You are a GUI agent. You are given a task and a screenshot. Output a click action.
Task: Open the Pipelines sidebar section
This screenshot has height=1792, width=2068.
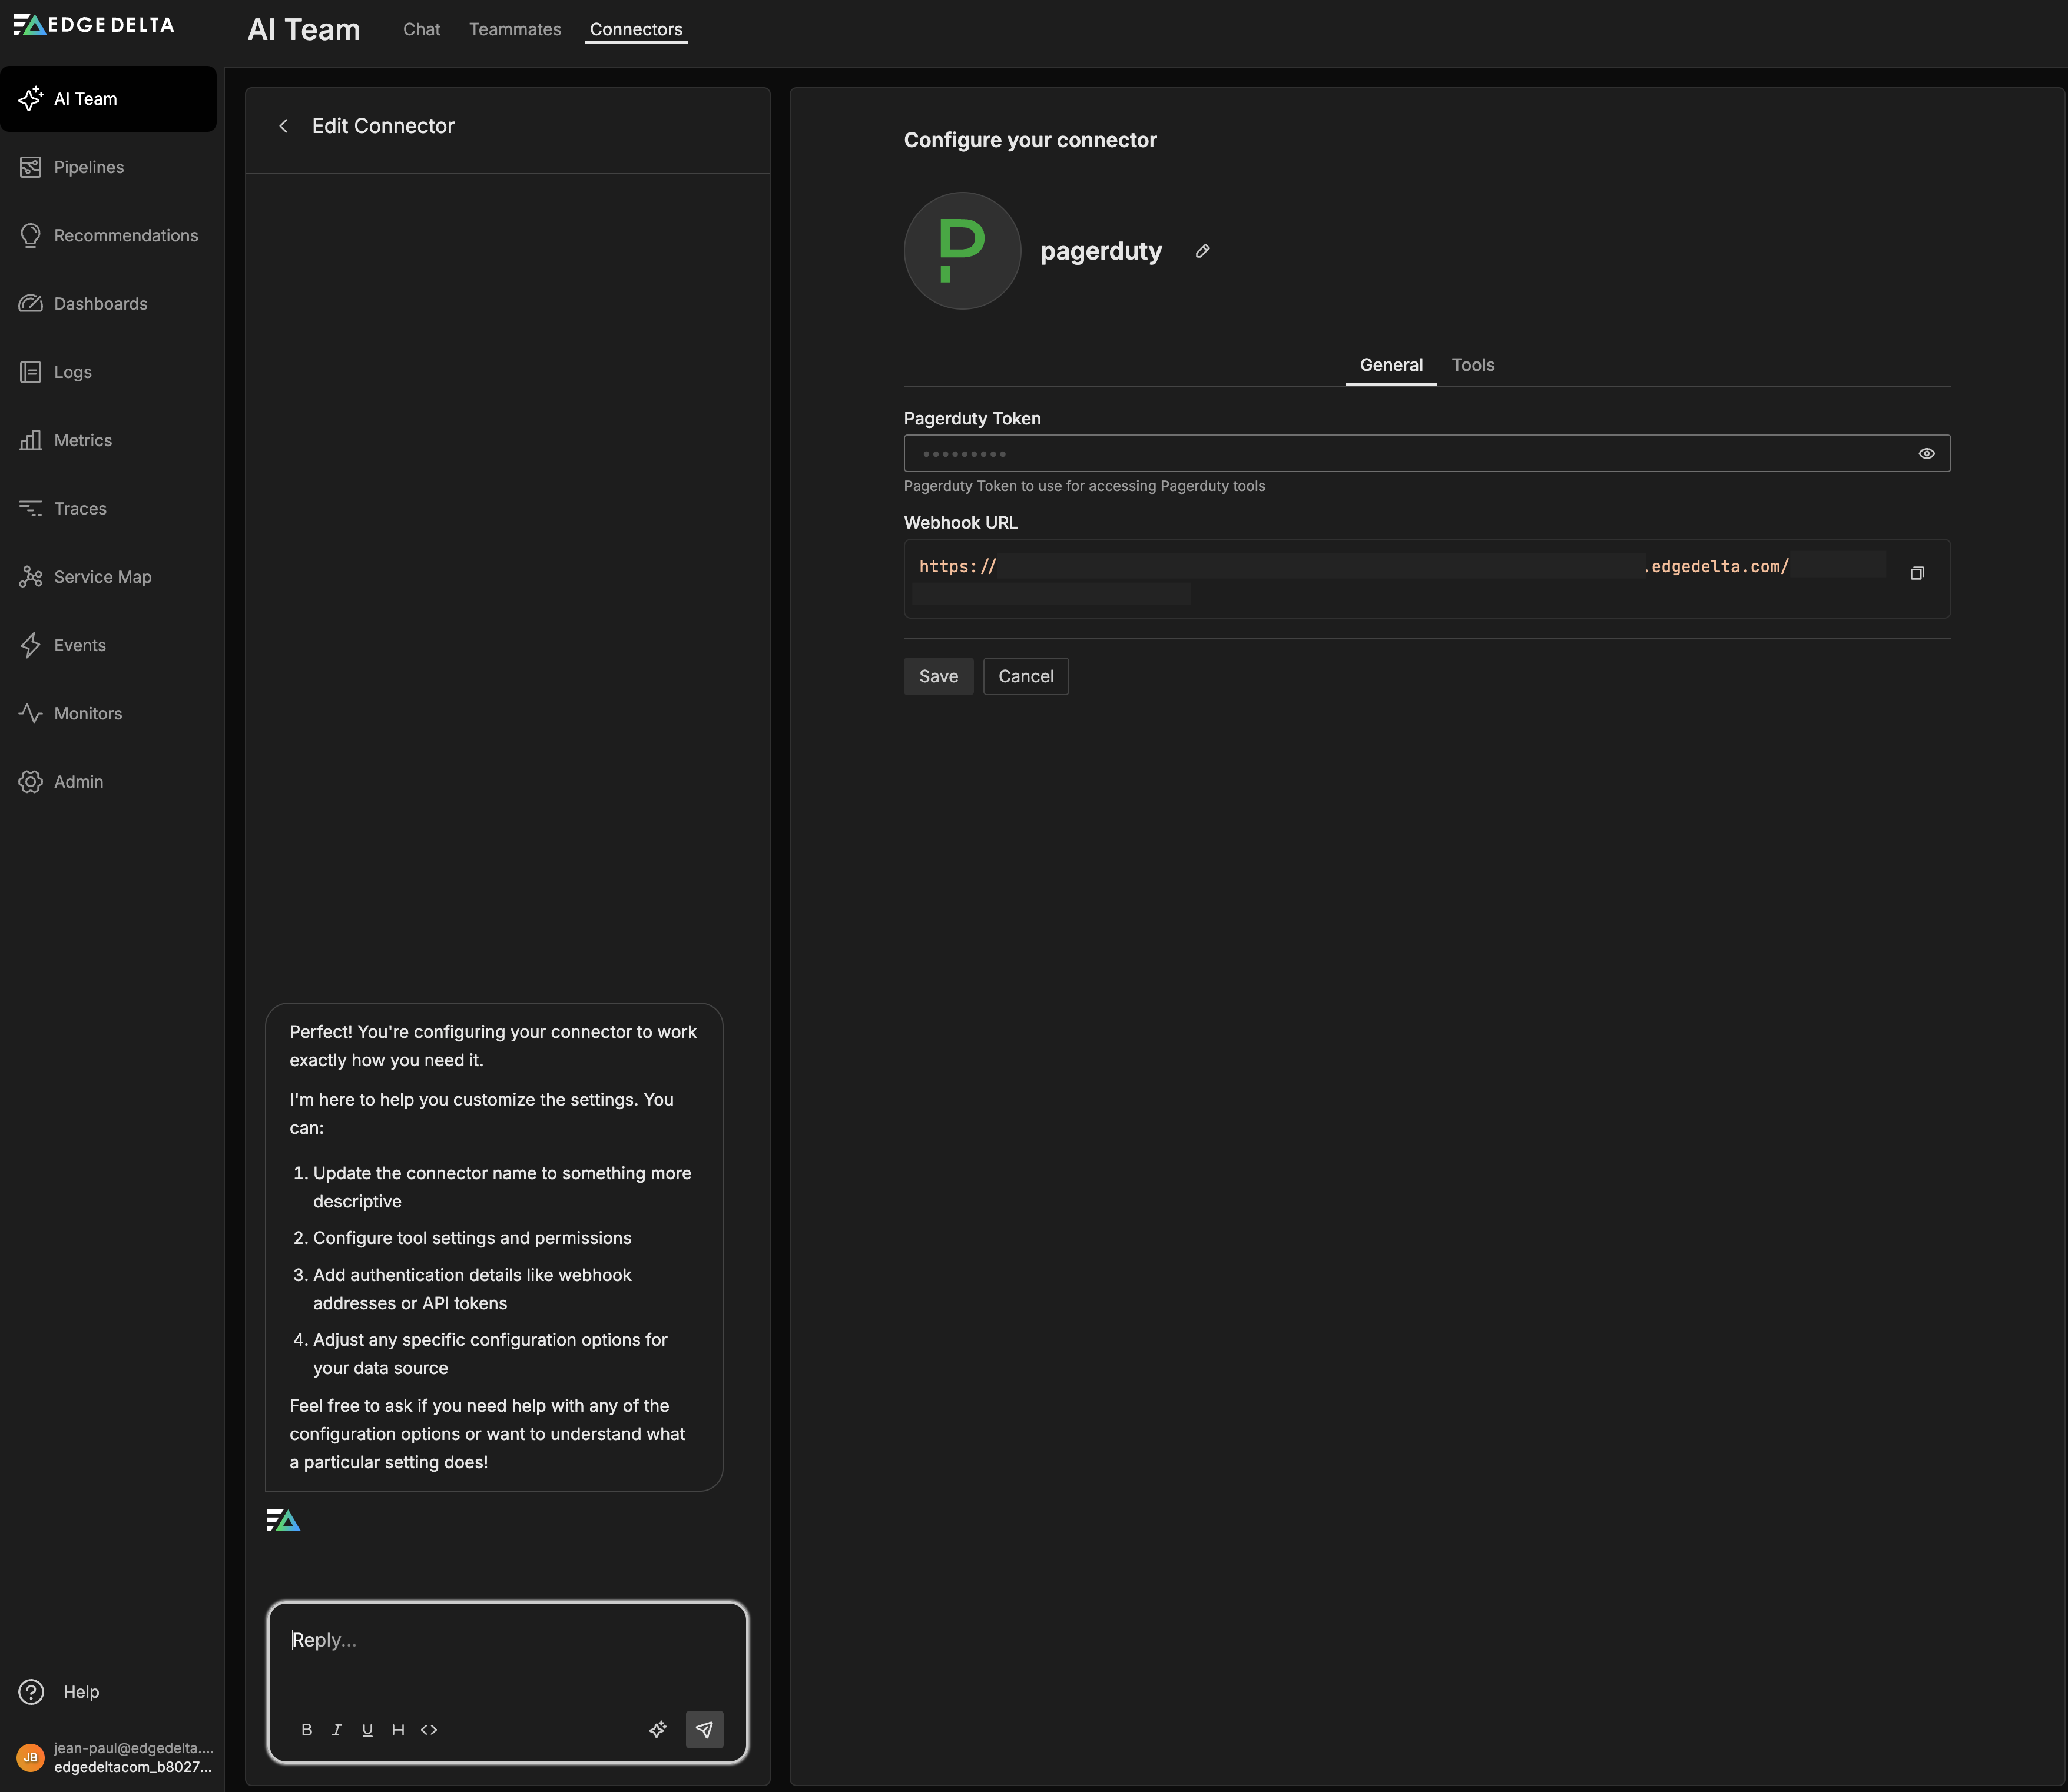pyautogui.click(x=88, y=167)
